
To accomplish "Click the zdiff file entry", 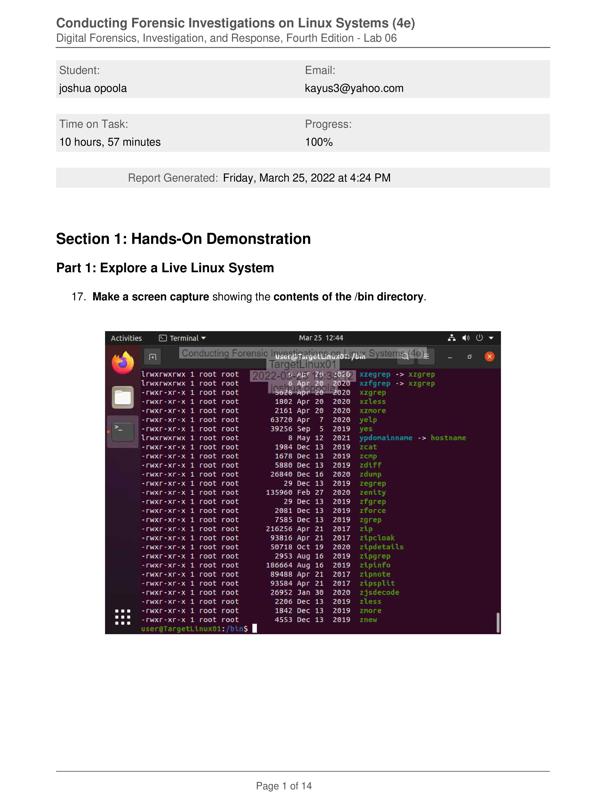I will tap(370, 465).
